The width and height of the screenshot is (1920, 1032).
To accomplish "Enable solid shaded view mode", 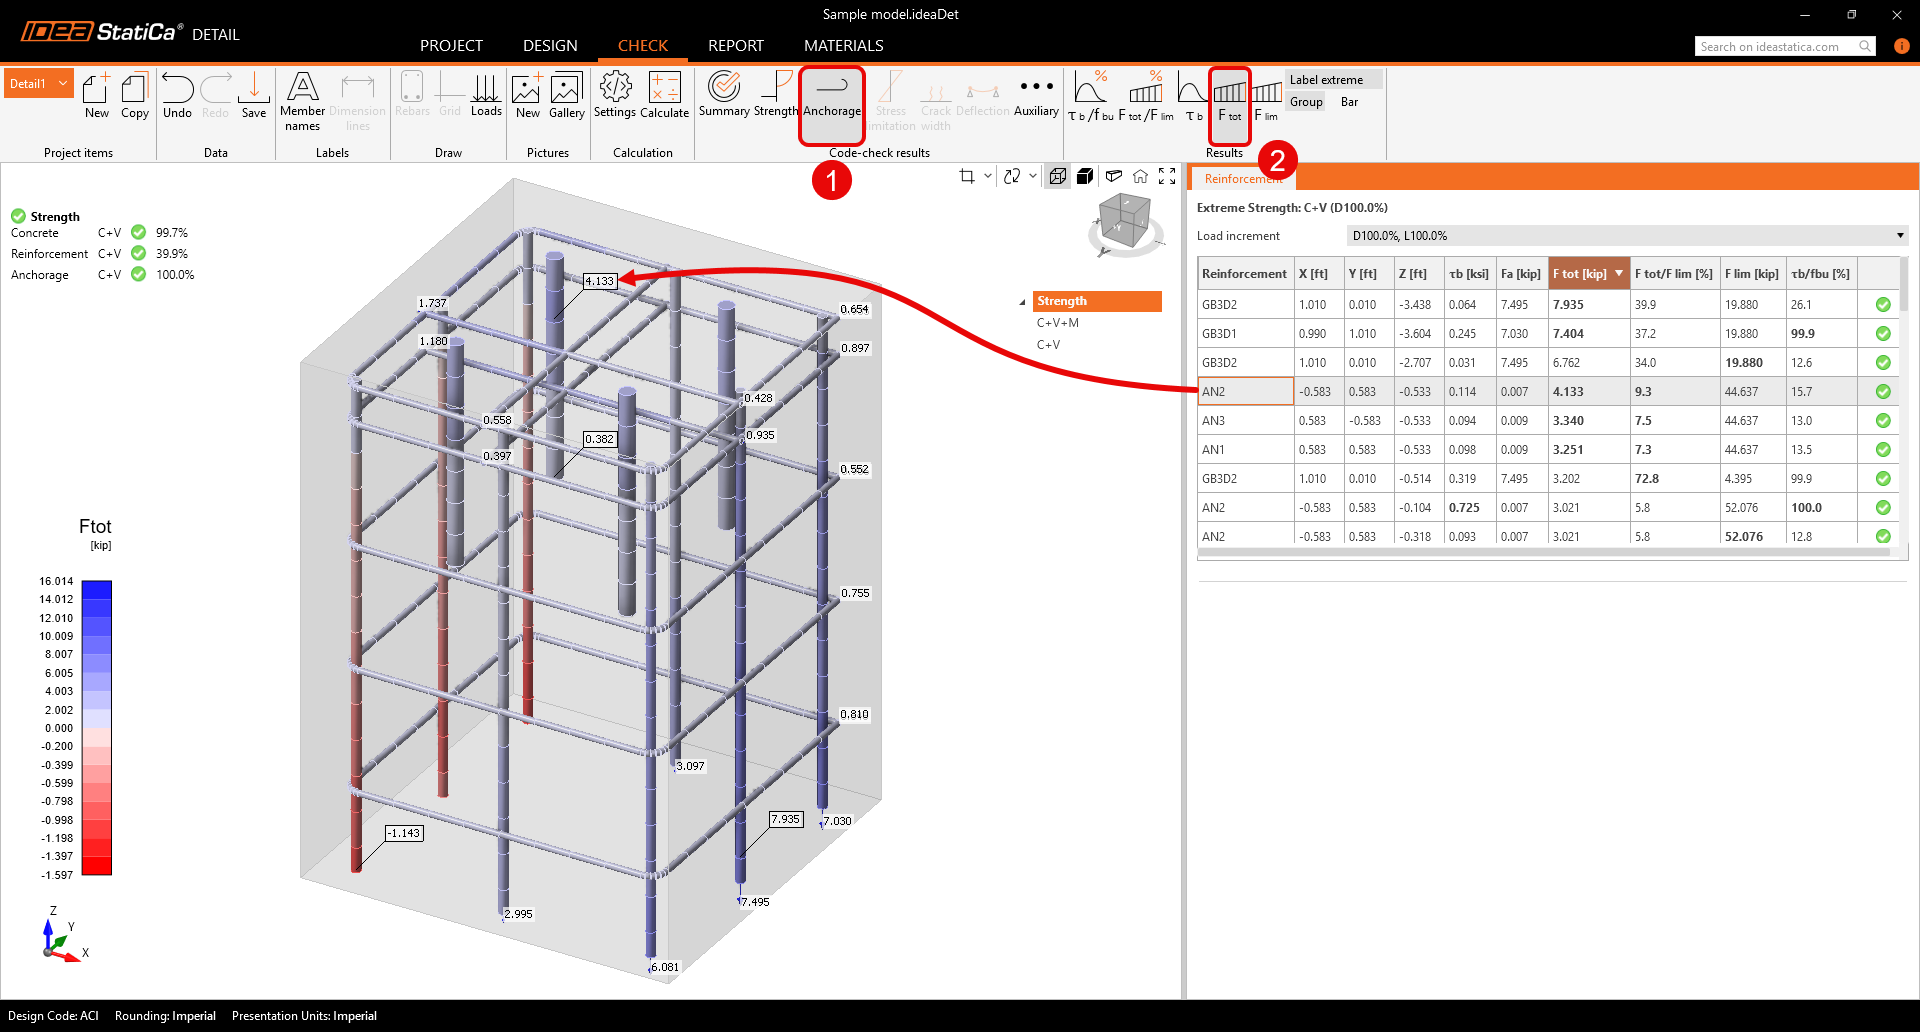I will pyautogui.click(x=1085, y=176).
